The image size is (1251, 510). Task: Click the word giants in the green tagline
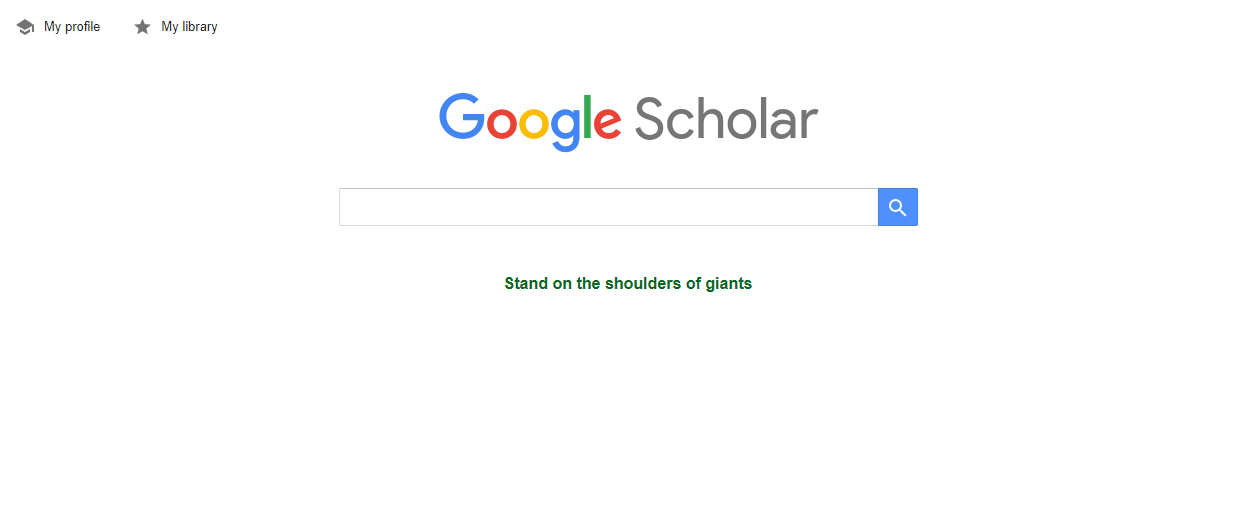point(729,284)
